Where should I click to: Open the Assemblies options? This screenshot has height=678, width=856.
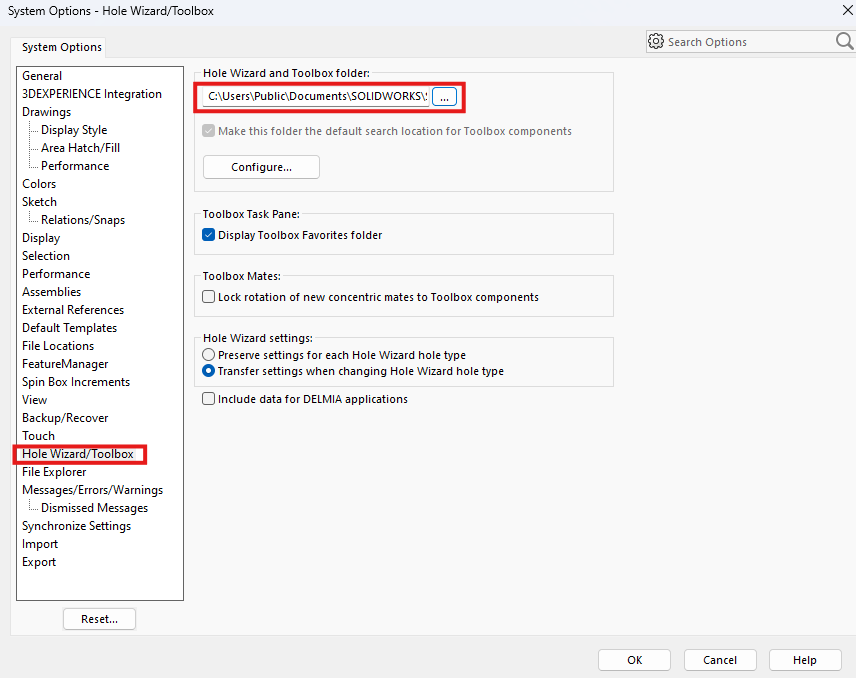51,292
